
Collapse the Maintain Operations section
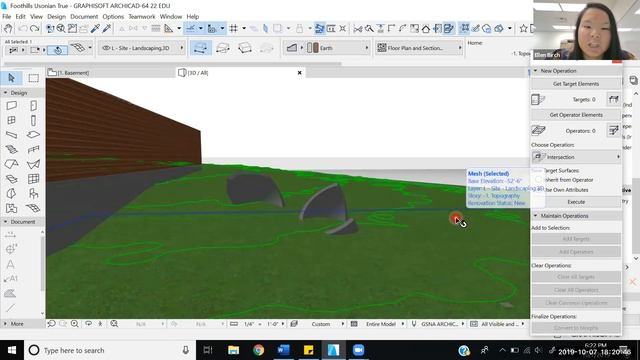[535, 216]
